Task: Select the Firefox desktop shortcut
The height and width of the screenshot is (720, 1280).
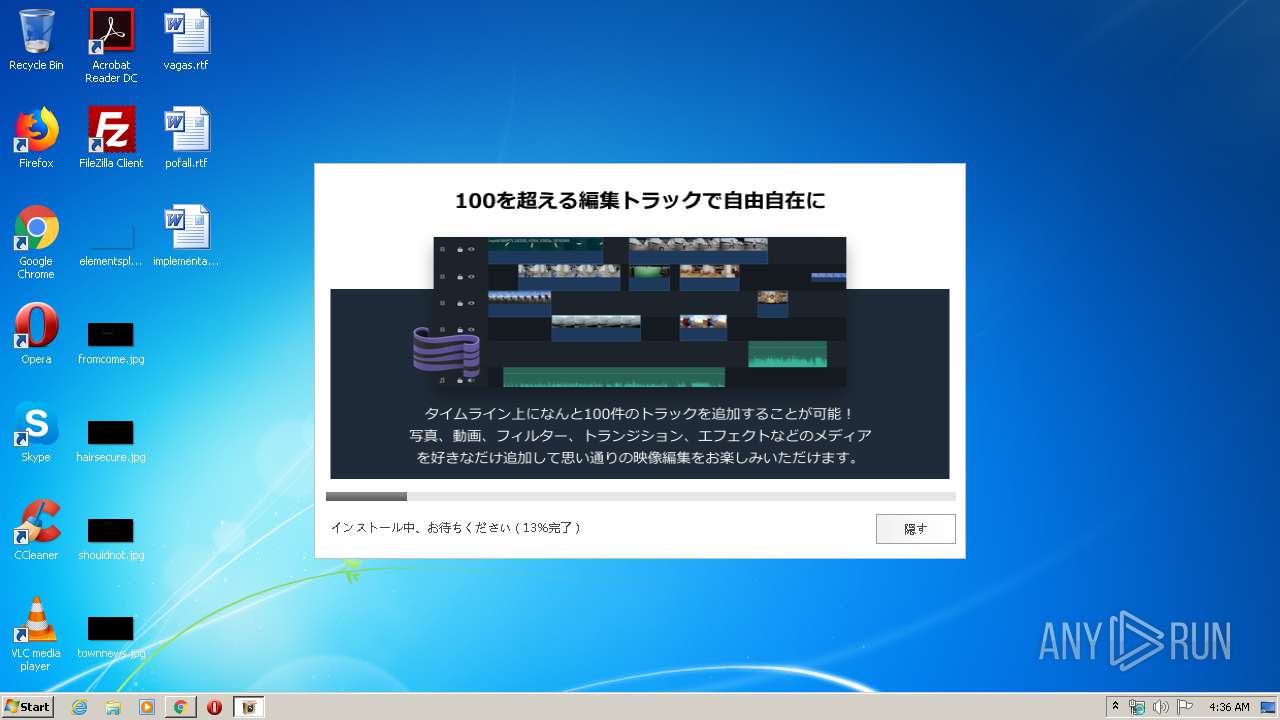Action: 36,138
